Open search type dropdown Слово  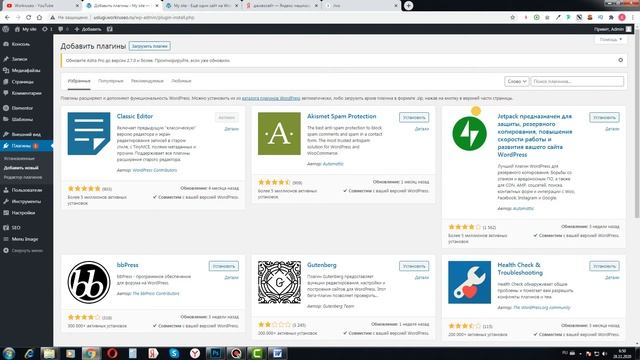pyautogui.click(x=517, y=81)
